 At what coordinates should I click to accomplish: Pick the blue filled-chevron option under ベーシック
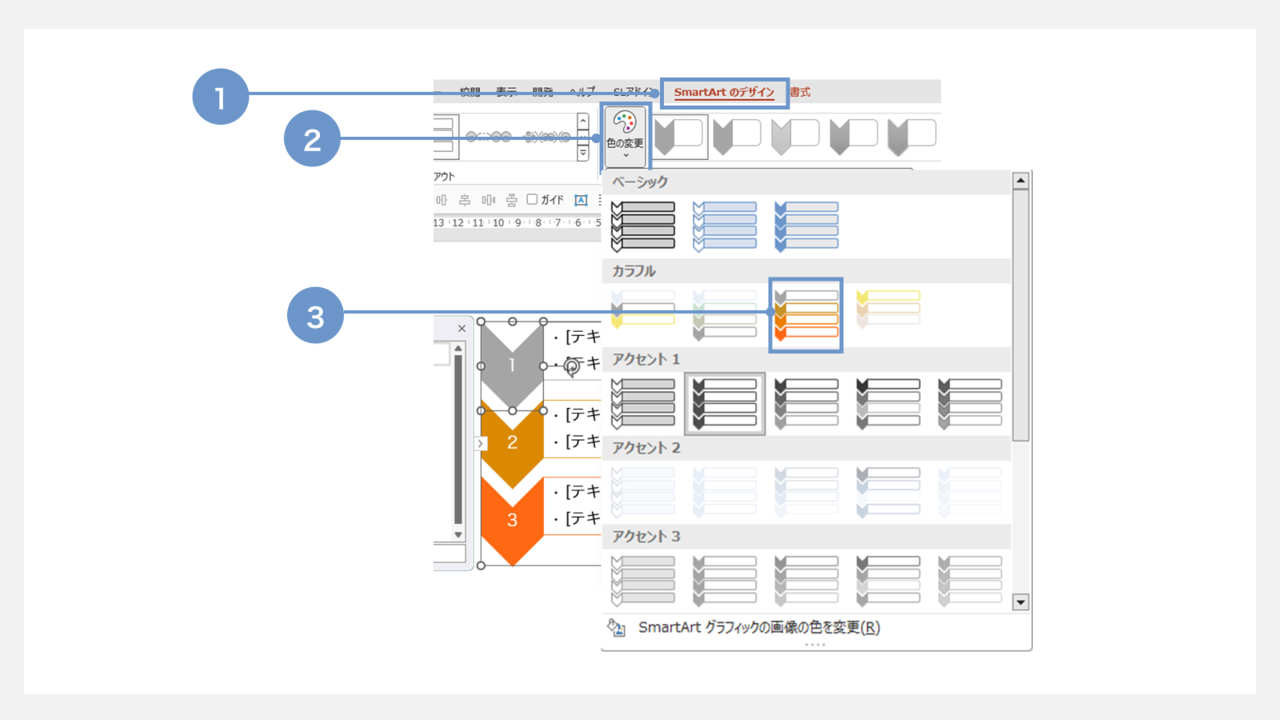pyautogui.click(x=807, y=225)
